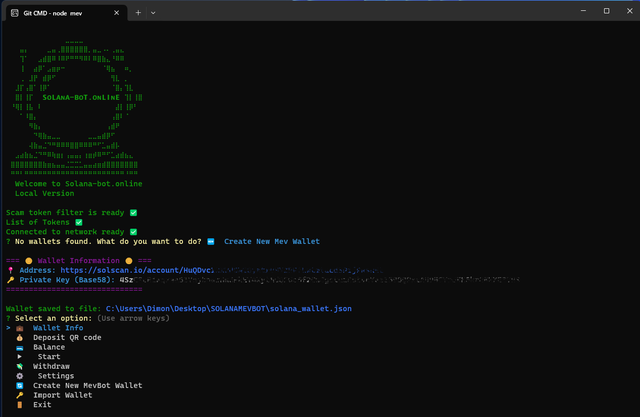Viewport: 640px width, 417px height.
Task: Click the door icon beside Exit
Action: coord(20,405)
